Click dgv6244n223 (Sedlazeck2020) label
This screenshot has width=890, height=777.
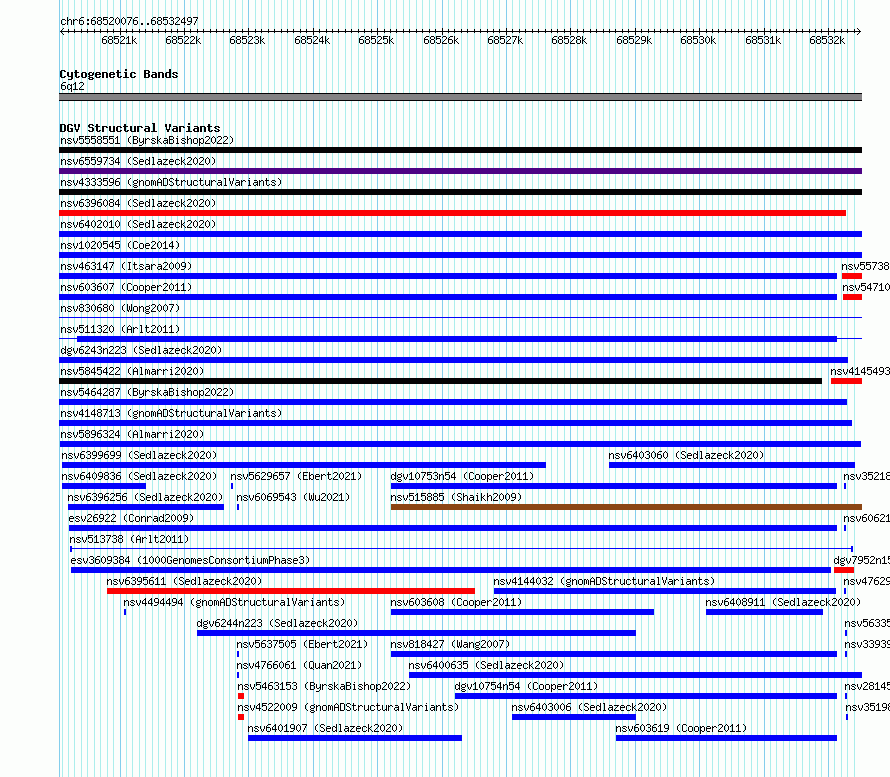pyautogui.click(x=277, y=623)
